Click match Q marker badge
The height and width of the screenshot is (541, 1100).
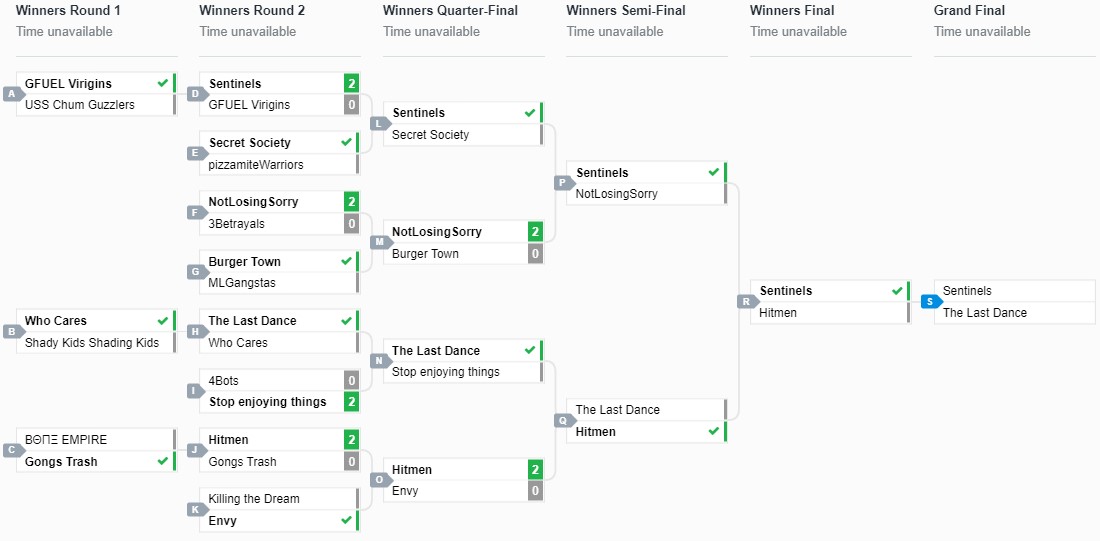(x=563, y=421)
